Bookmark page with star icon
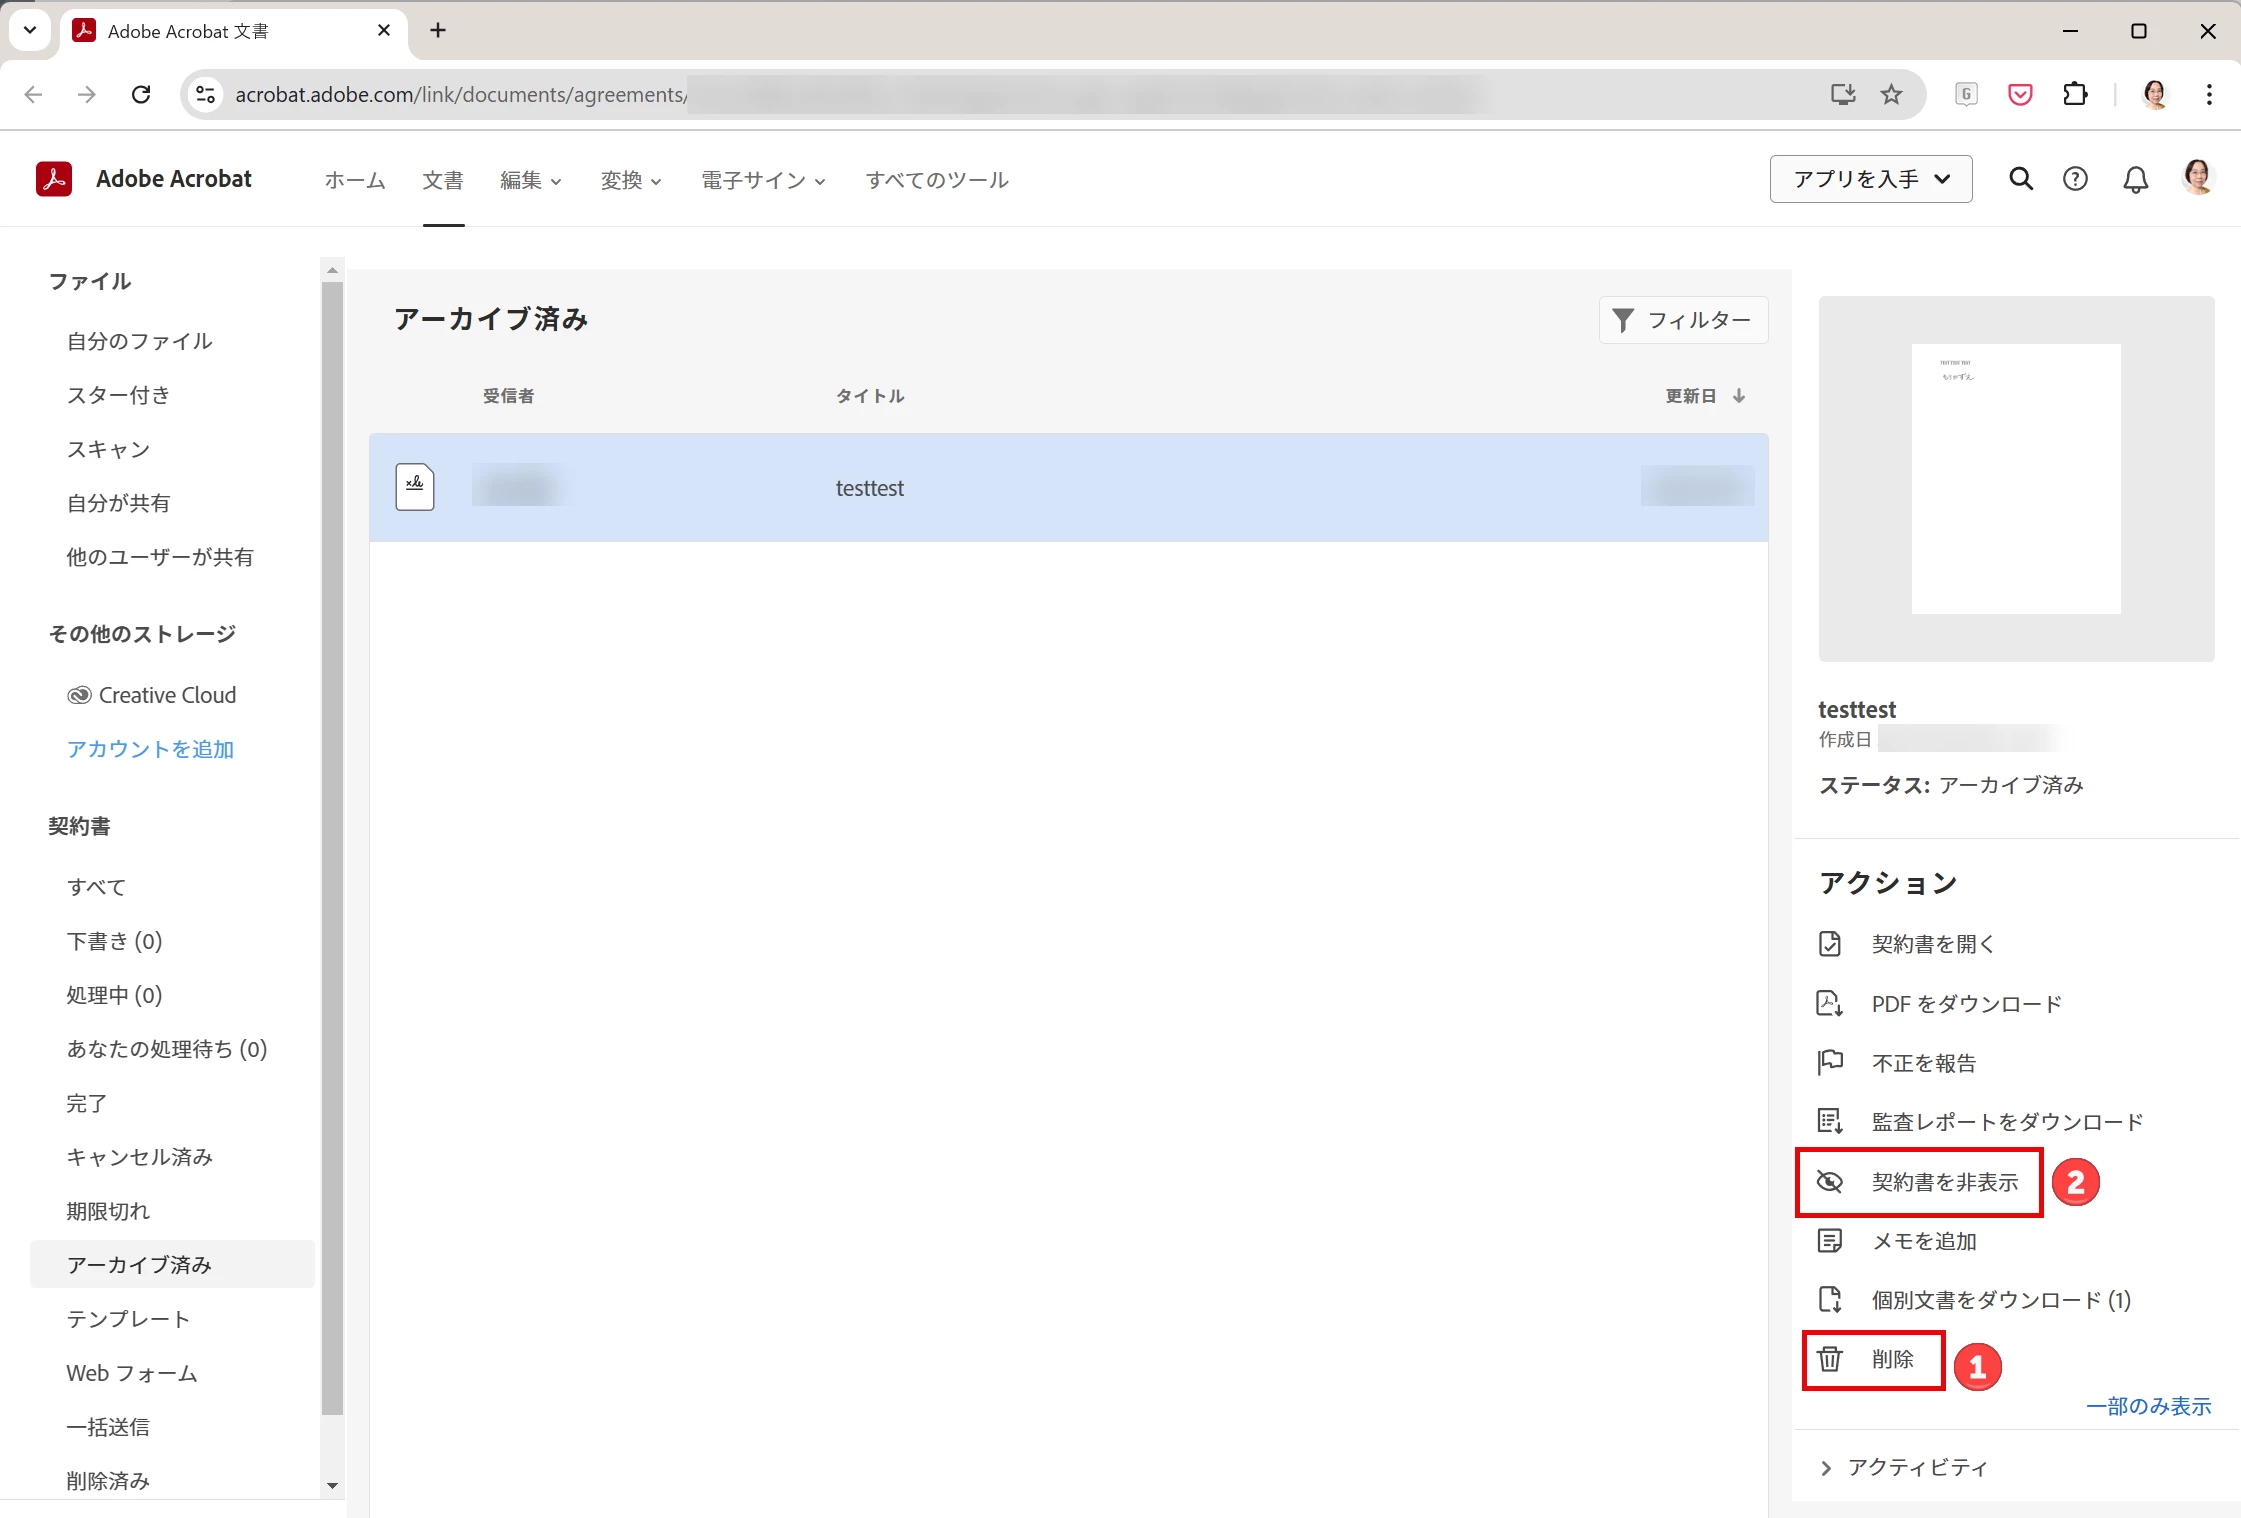 (1891, 94)
